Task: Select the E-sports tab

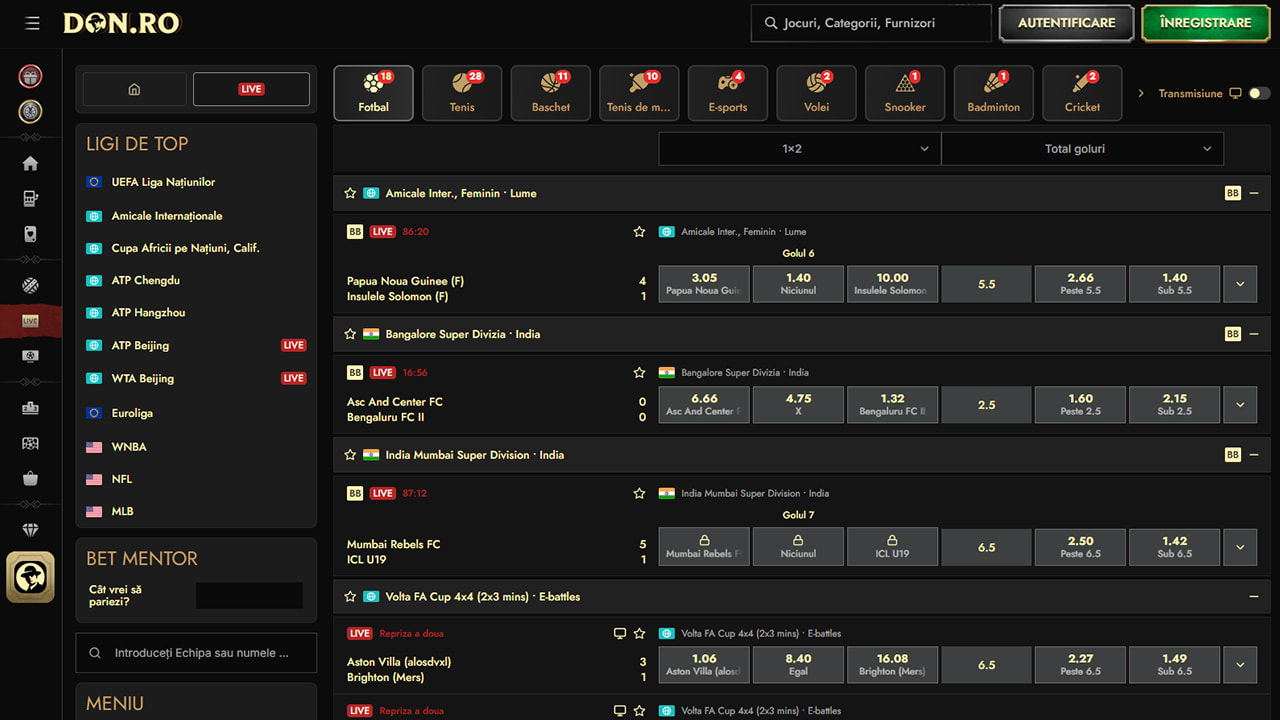Action: (x=728, y=93)
